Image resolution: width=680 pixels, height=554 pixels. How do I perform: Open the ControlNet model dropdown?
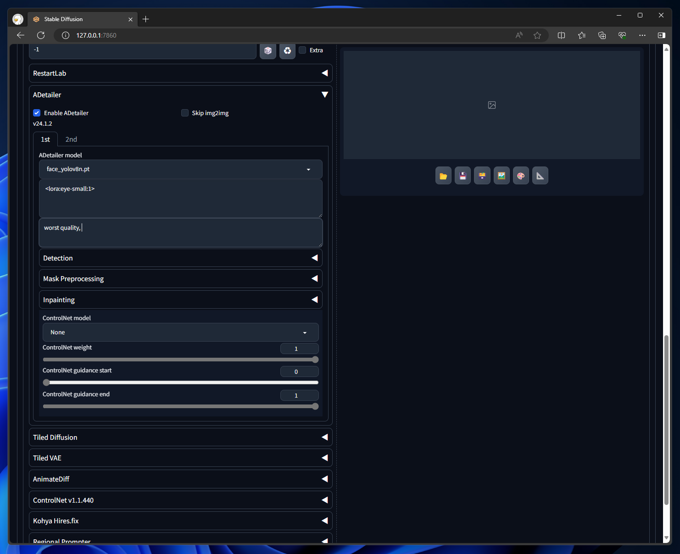[180, 332]
